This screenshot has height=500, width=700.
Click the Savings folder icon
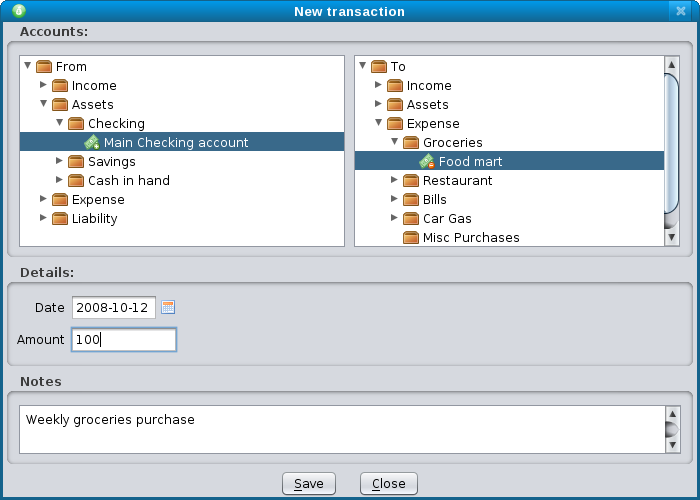point(76,161)
